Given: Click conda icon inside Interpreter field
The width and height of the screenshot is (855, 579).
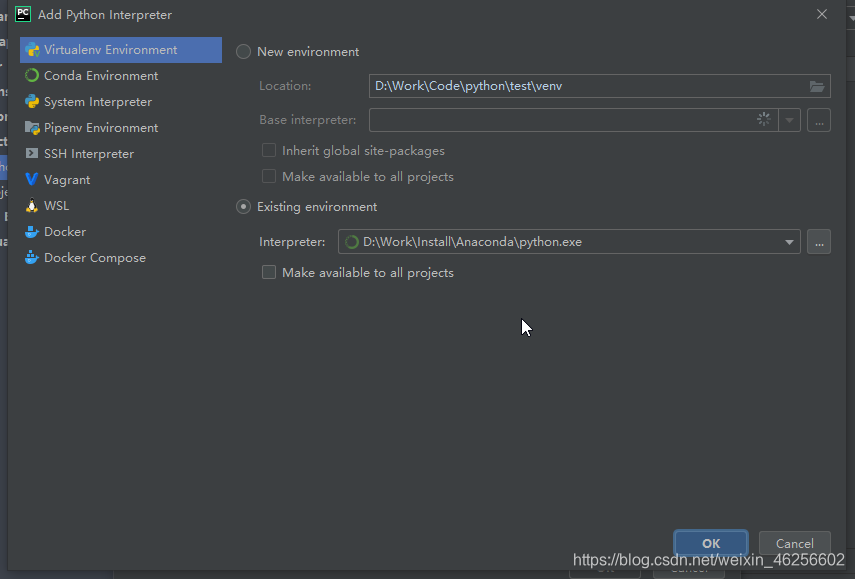Looking at the screenshot, I should 352,242.
